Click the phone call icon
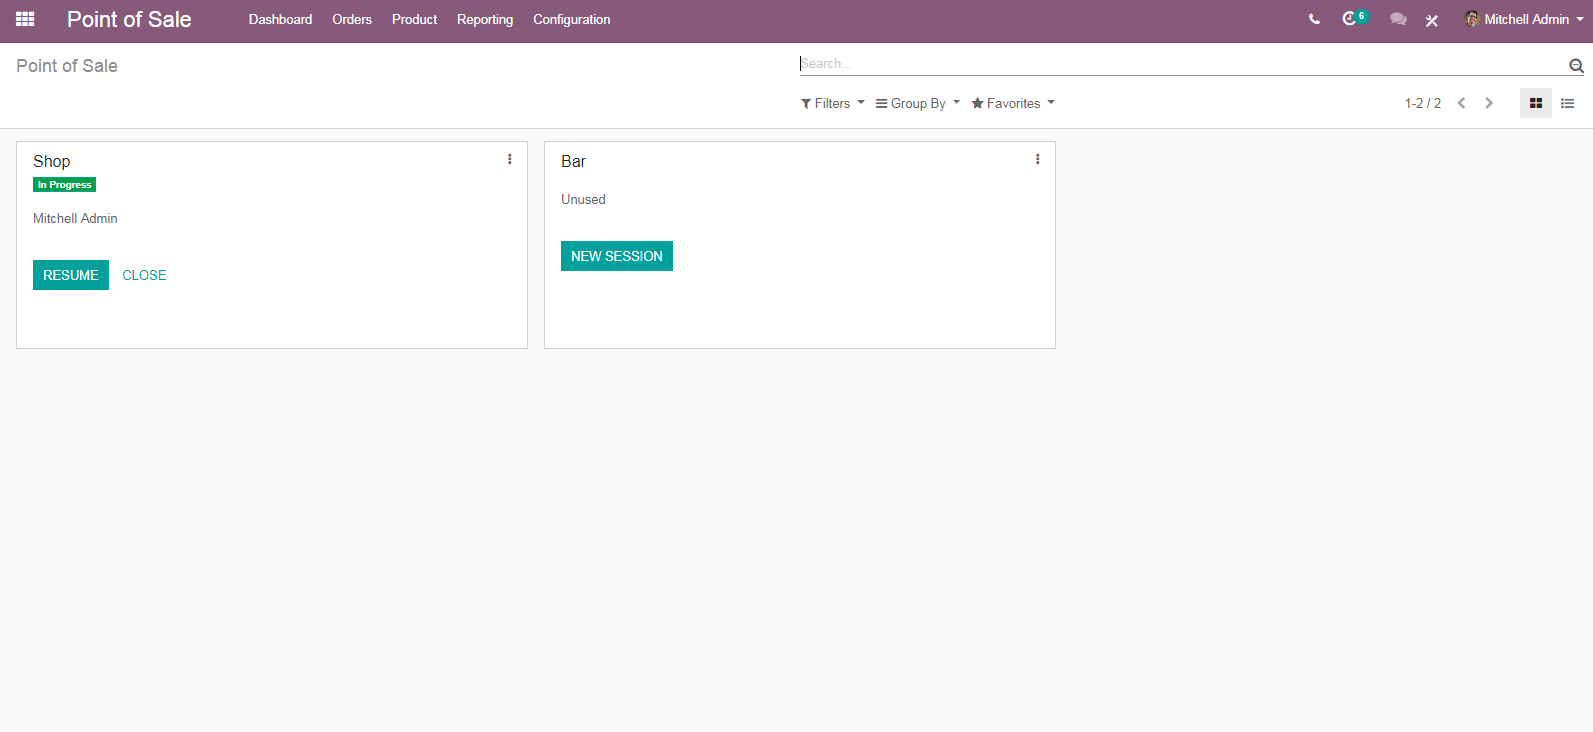Image resolution: width=1593 pixels, height=732 pixels. pyautogui.click(x=1314, y=19)
